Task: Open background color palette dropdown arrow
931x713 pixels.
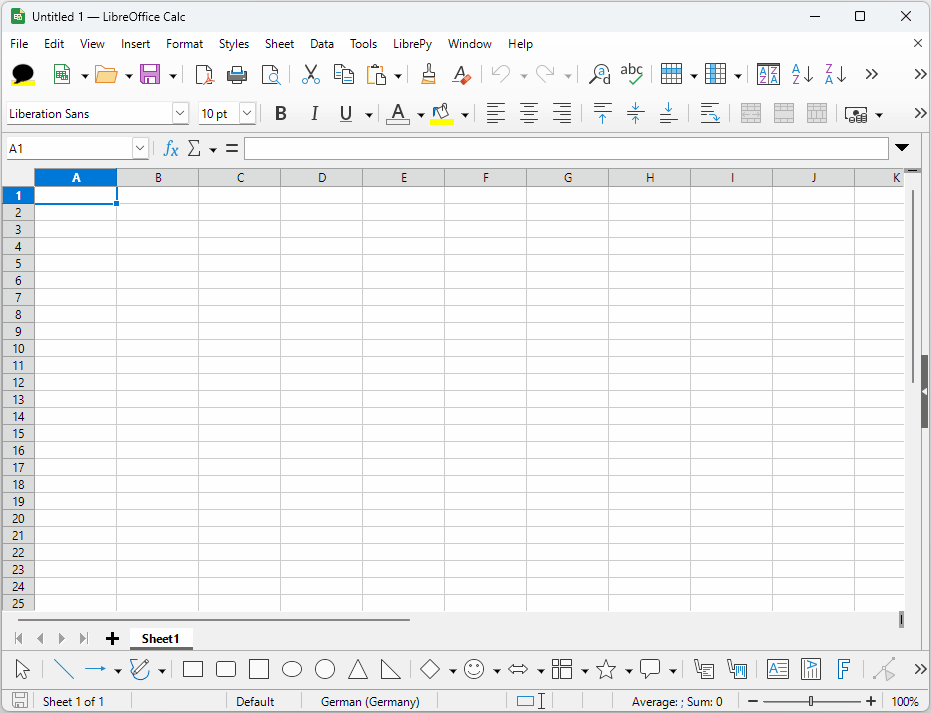Action: pos(465,114)
